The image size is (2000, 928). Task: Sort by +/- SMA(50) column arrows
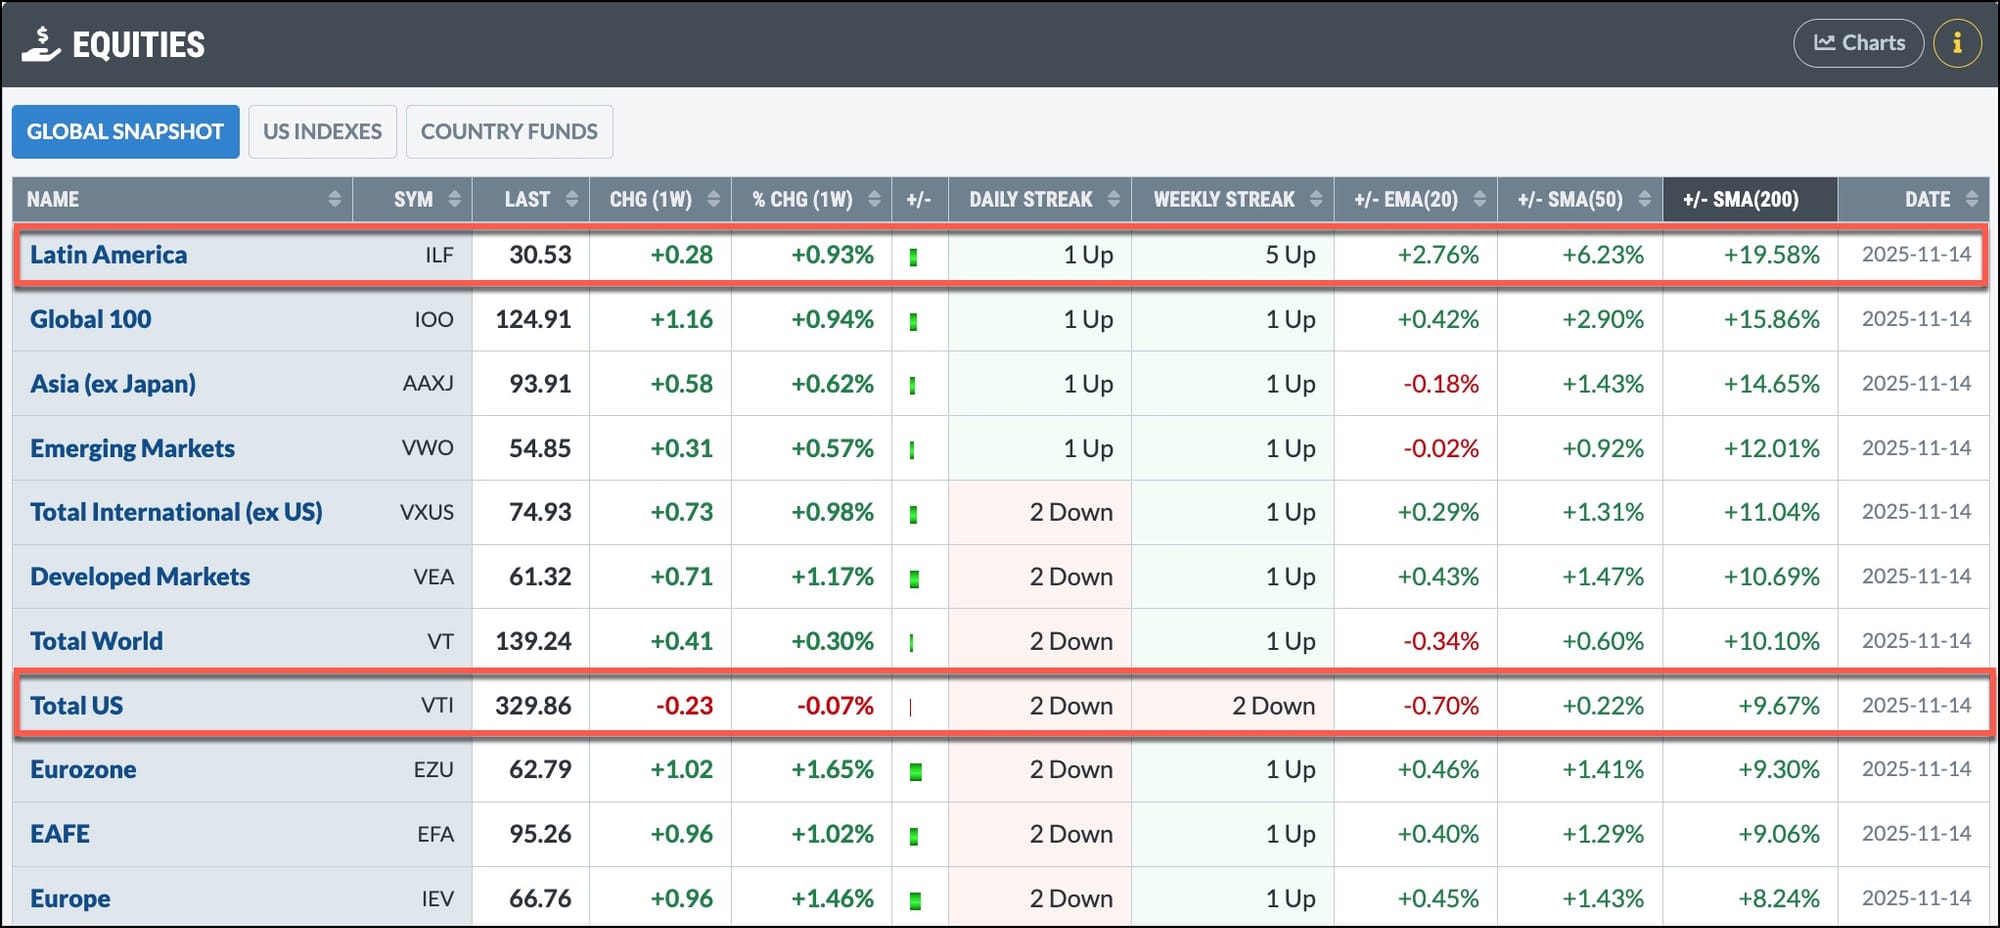[x=1644, y=199]
